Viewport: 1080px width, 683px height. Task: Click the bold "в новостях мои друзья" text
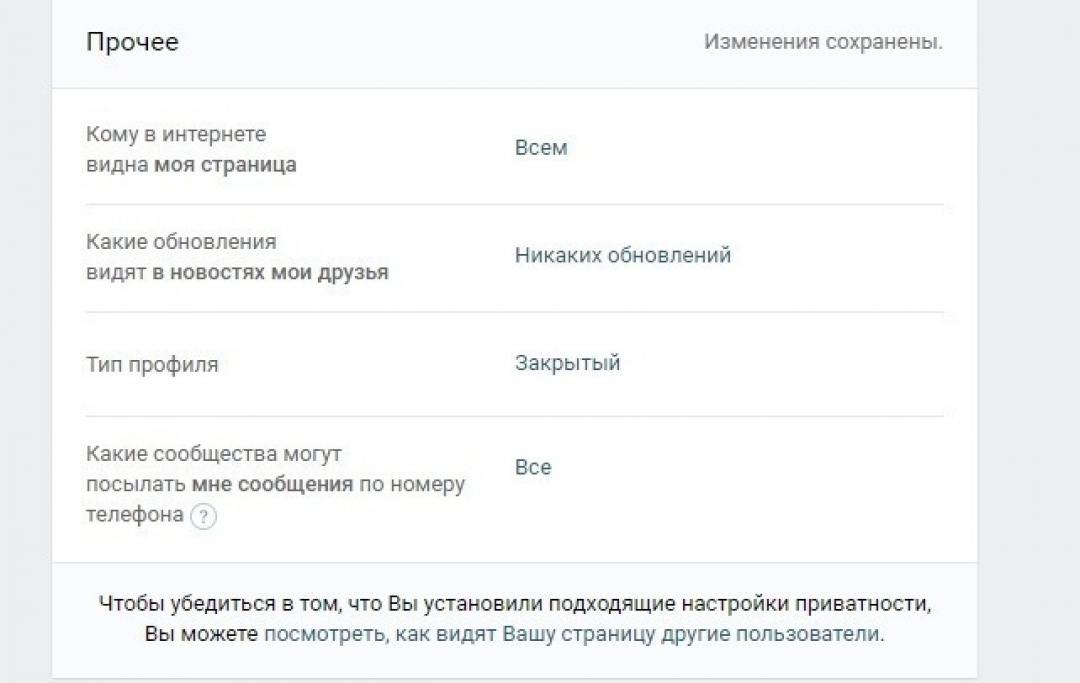coord(270,273)
